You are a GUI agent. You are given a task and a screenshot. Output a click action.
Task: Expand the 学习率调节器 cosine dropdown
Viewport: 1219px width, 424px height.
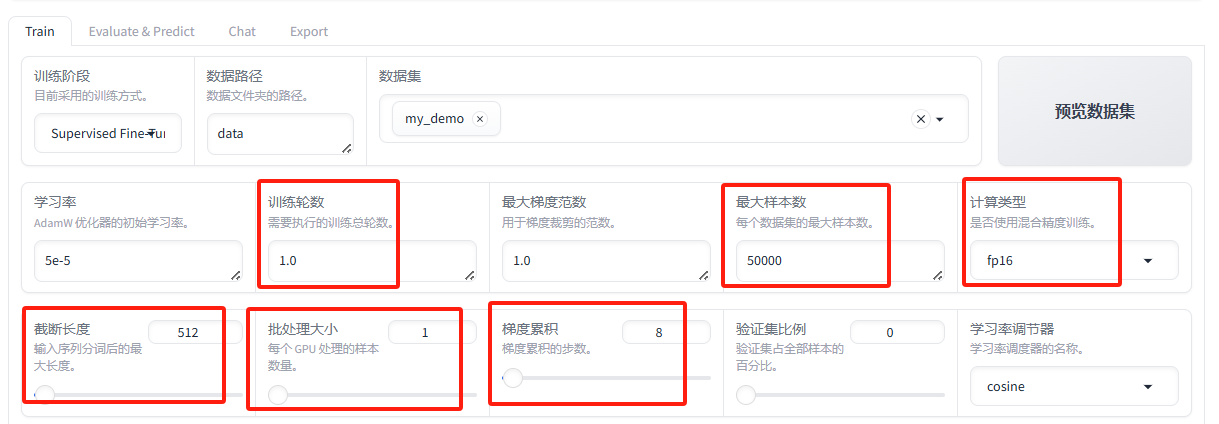[x=1073, y=386]
